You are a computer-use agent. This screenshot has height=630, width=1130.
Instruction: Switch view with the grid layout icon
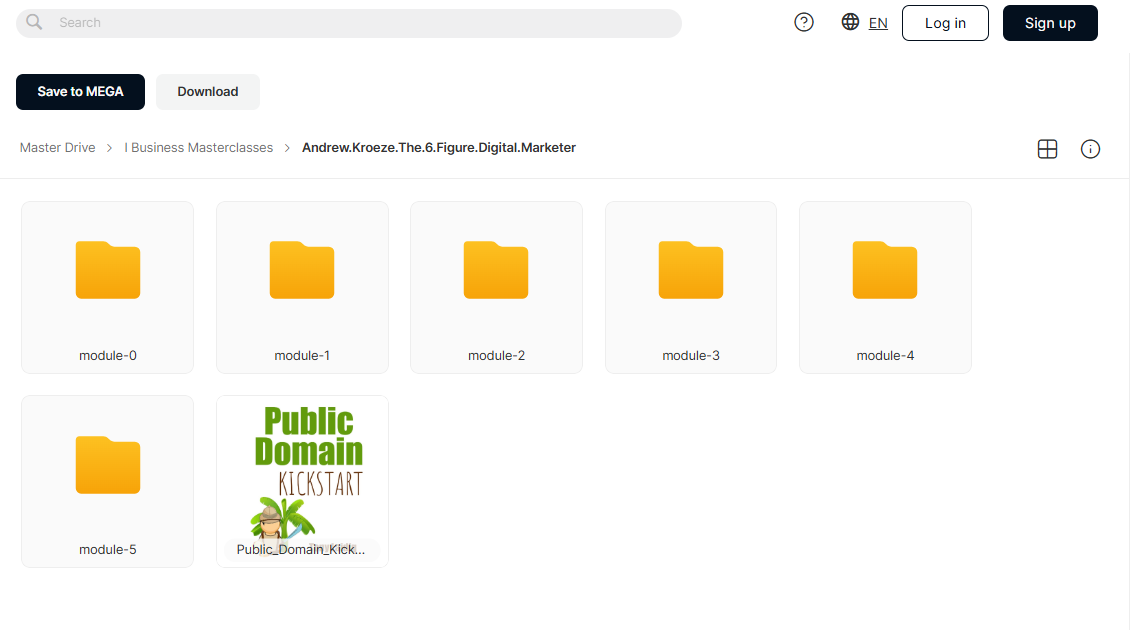pyautogui.click(x=1047, y=149)
